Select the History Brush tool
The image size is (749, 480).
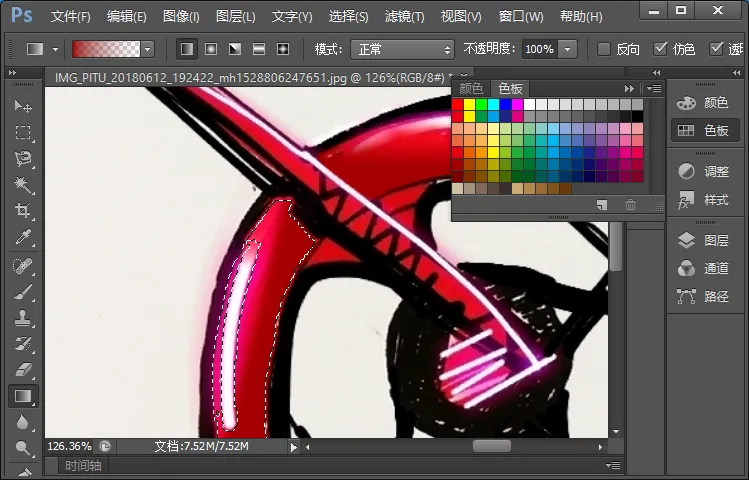coord(22,344)
